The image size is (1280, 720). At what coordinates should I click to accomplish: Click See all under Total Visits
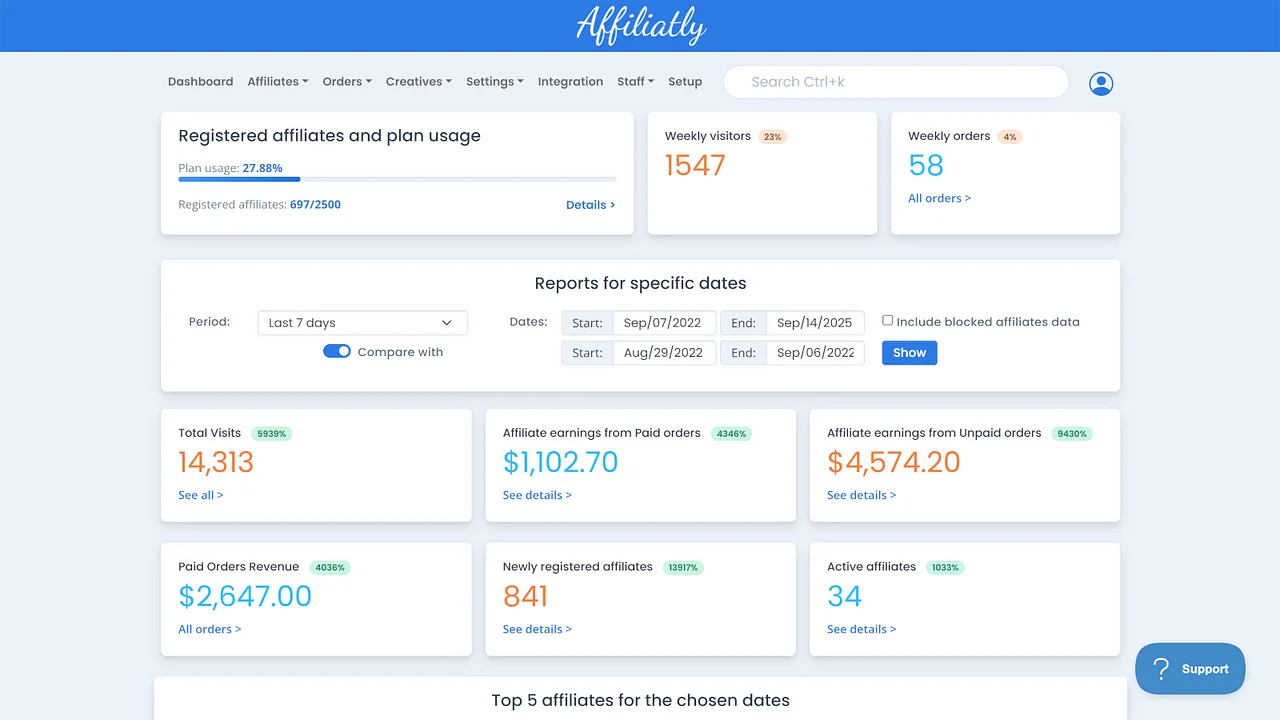pos(201,495)
